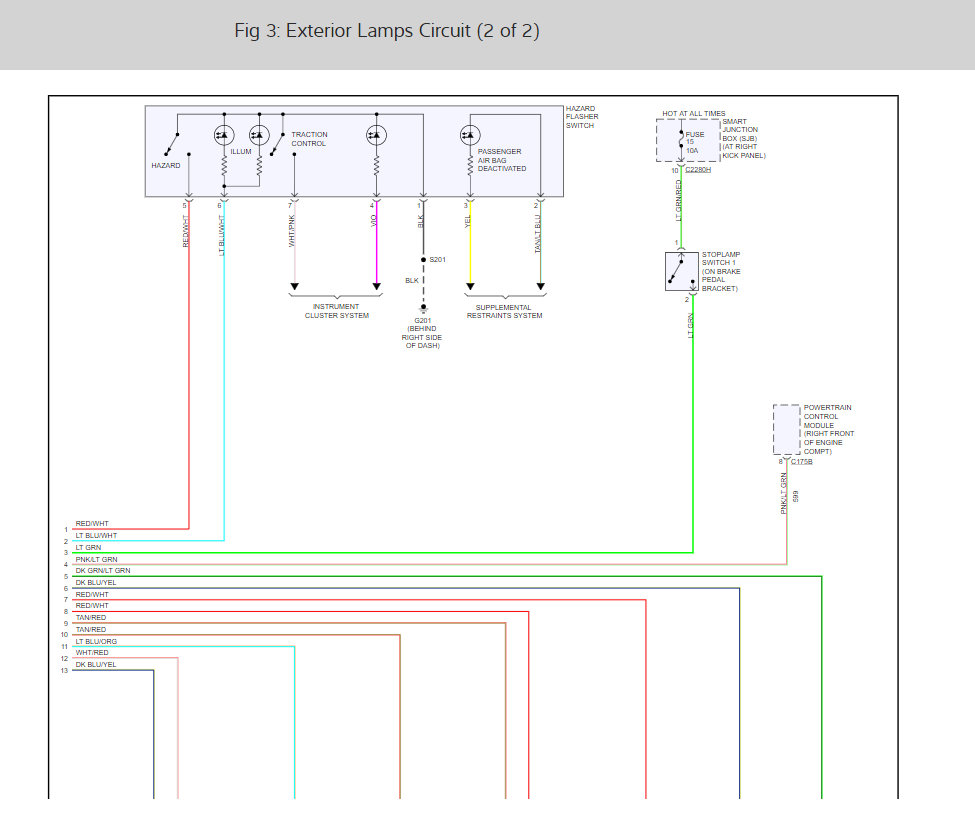The width and height of the screenshot is (975, 830).
Task: Select the vertical PNK/LT GRN label under C175B
Action: coord(783,493)
